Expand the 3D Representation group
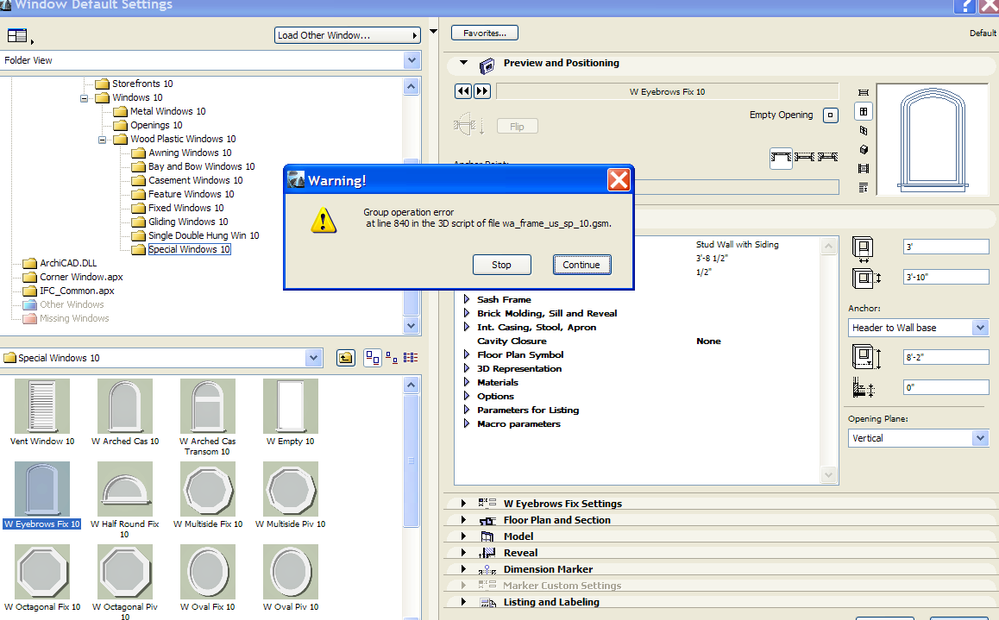Viewport: 999px width, 620px height. click(466, 368)
